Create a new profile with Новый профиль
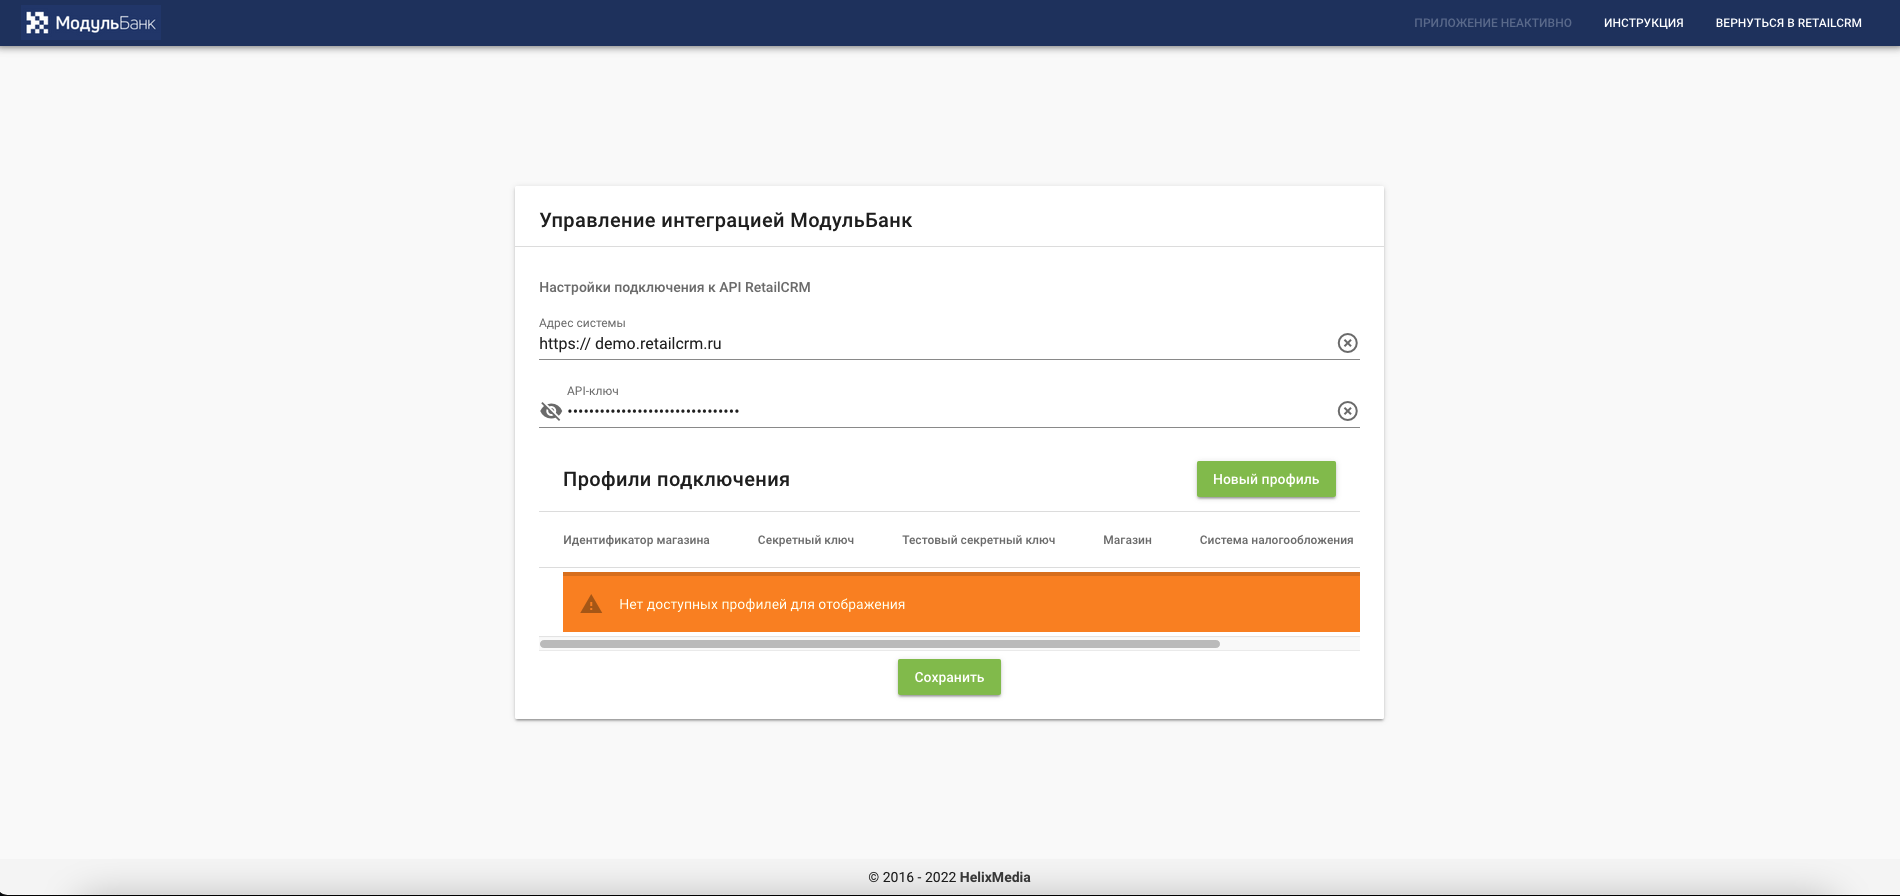Viewport: 1900px width, 896px height. (1266, 479)
